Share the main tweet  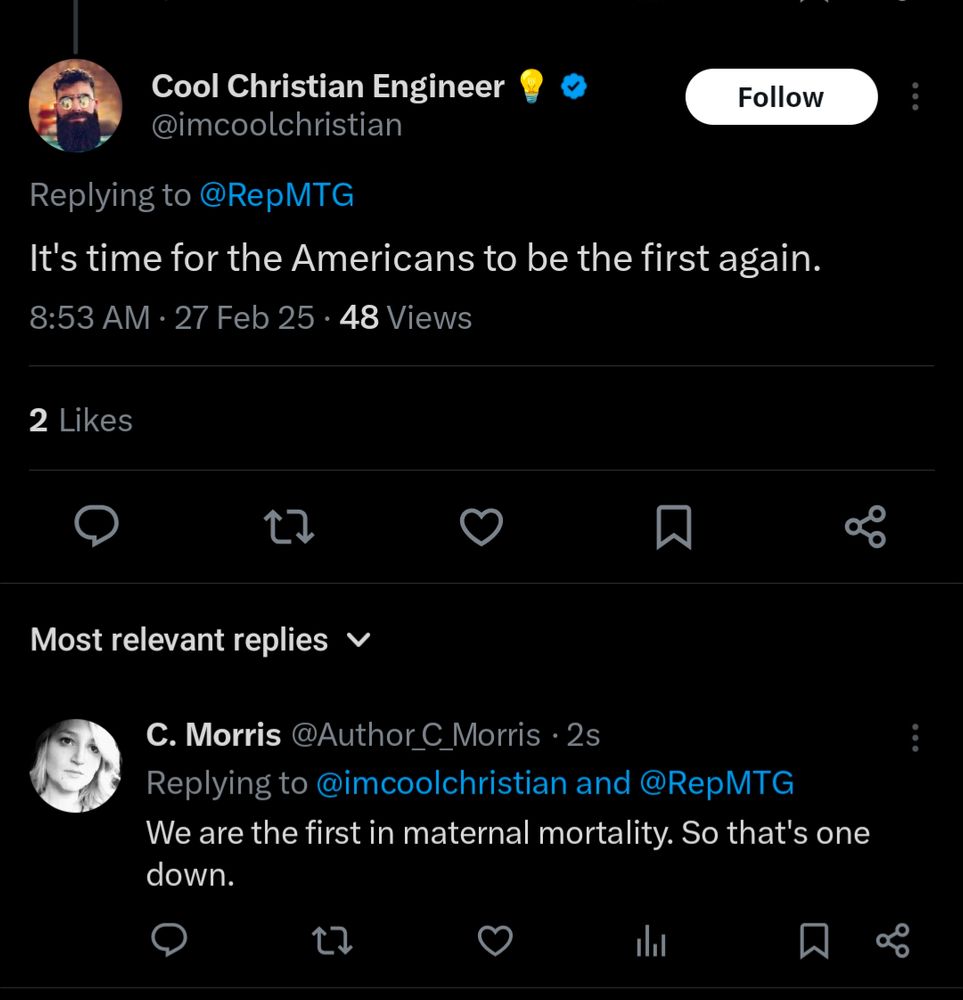coord(865,526)
